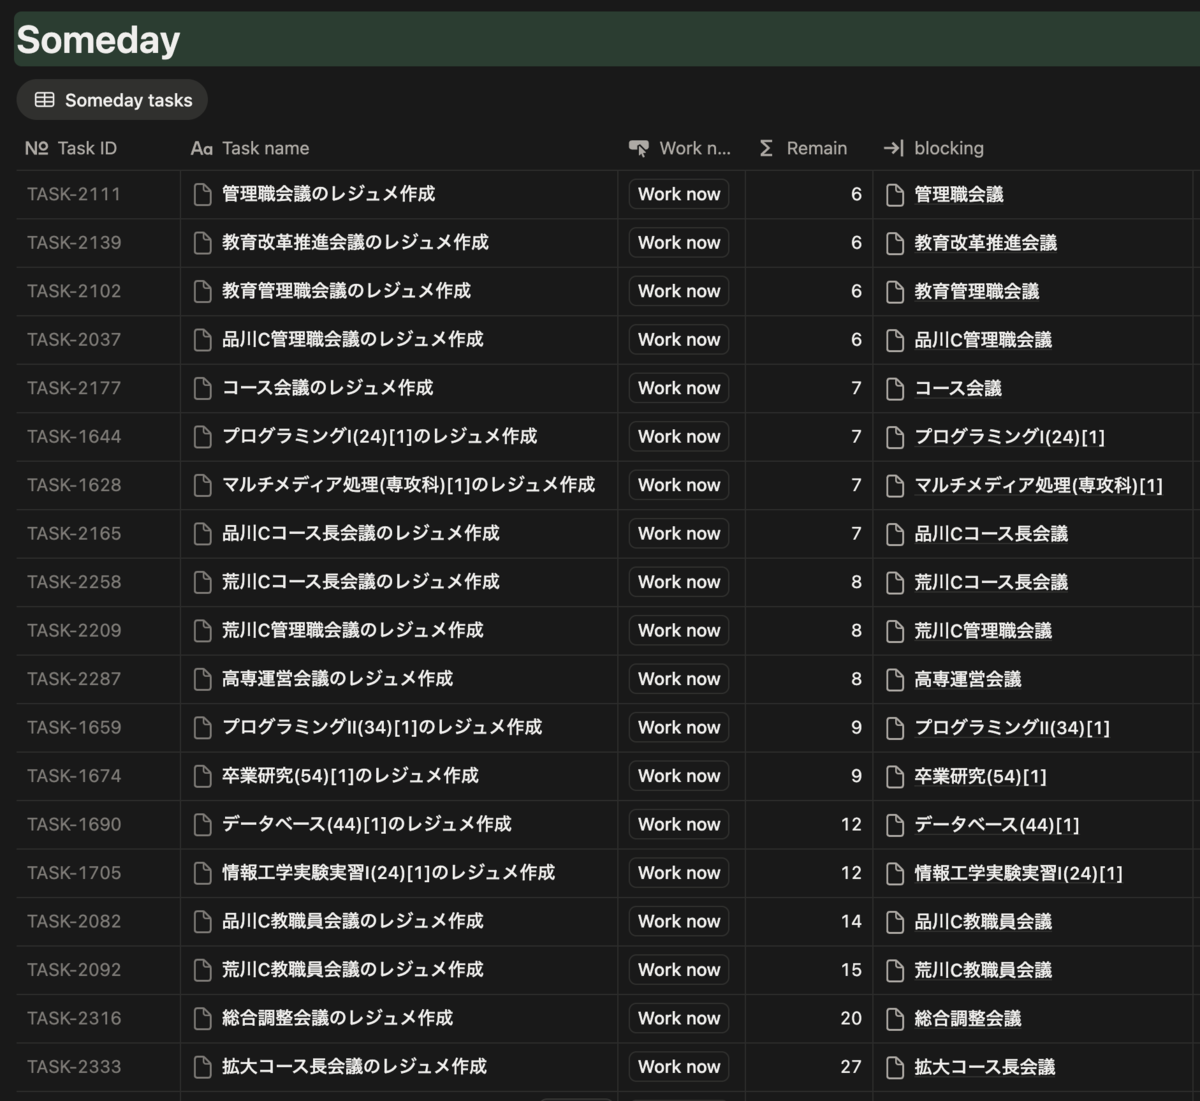Click the Remain value 20 for TASK-2316
This screenshot has height=1101, width=1200.
click(x=851, y=1019)
